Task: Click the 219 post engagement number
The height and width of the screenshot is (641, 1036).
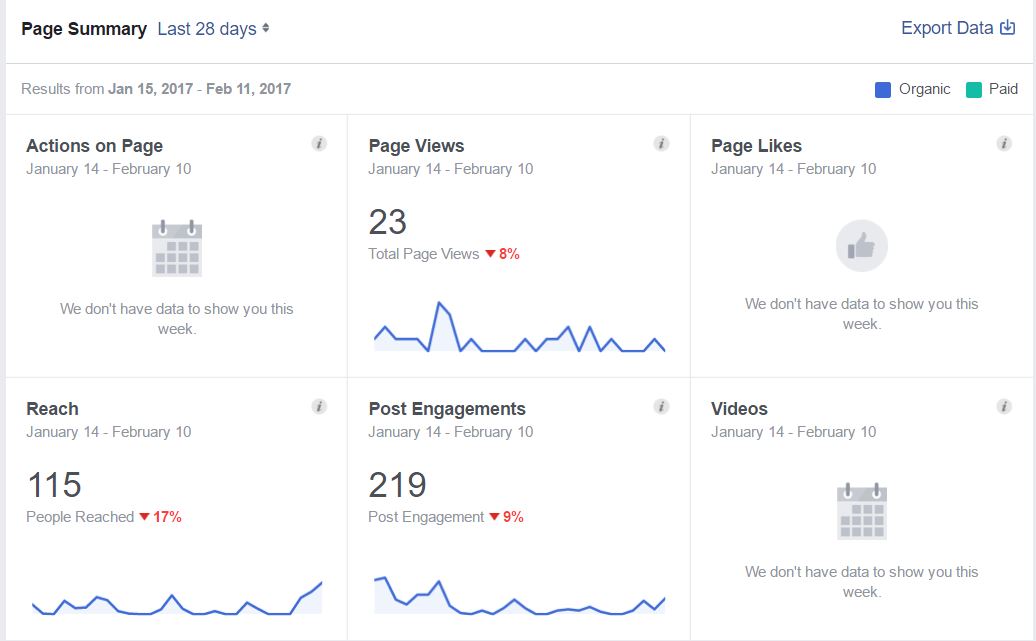Action: point(397,485)
